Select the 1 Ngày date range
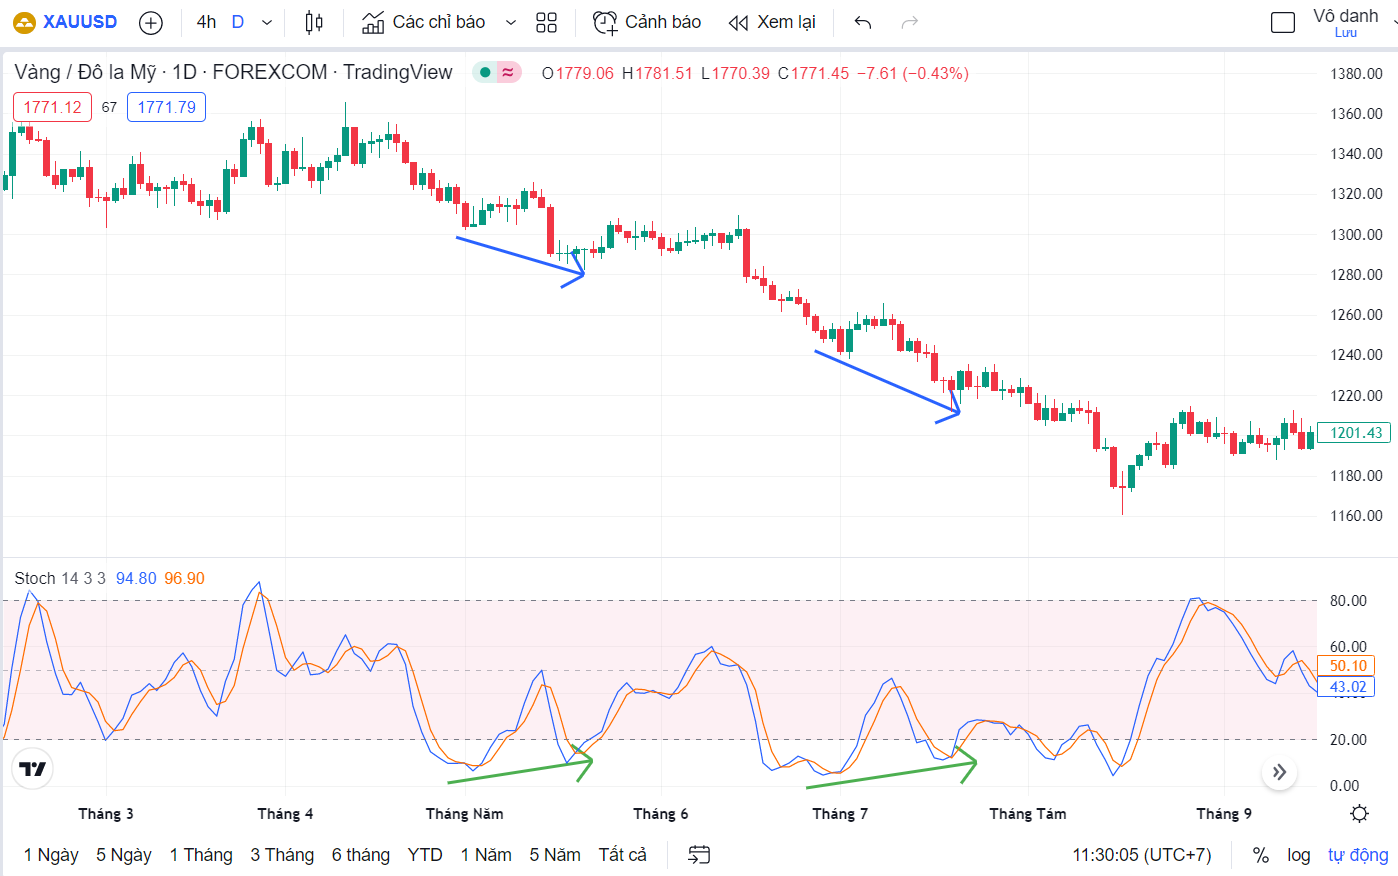The height and width of the screenshot is (876, 1398). (x=51, y=855)
